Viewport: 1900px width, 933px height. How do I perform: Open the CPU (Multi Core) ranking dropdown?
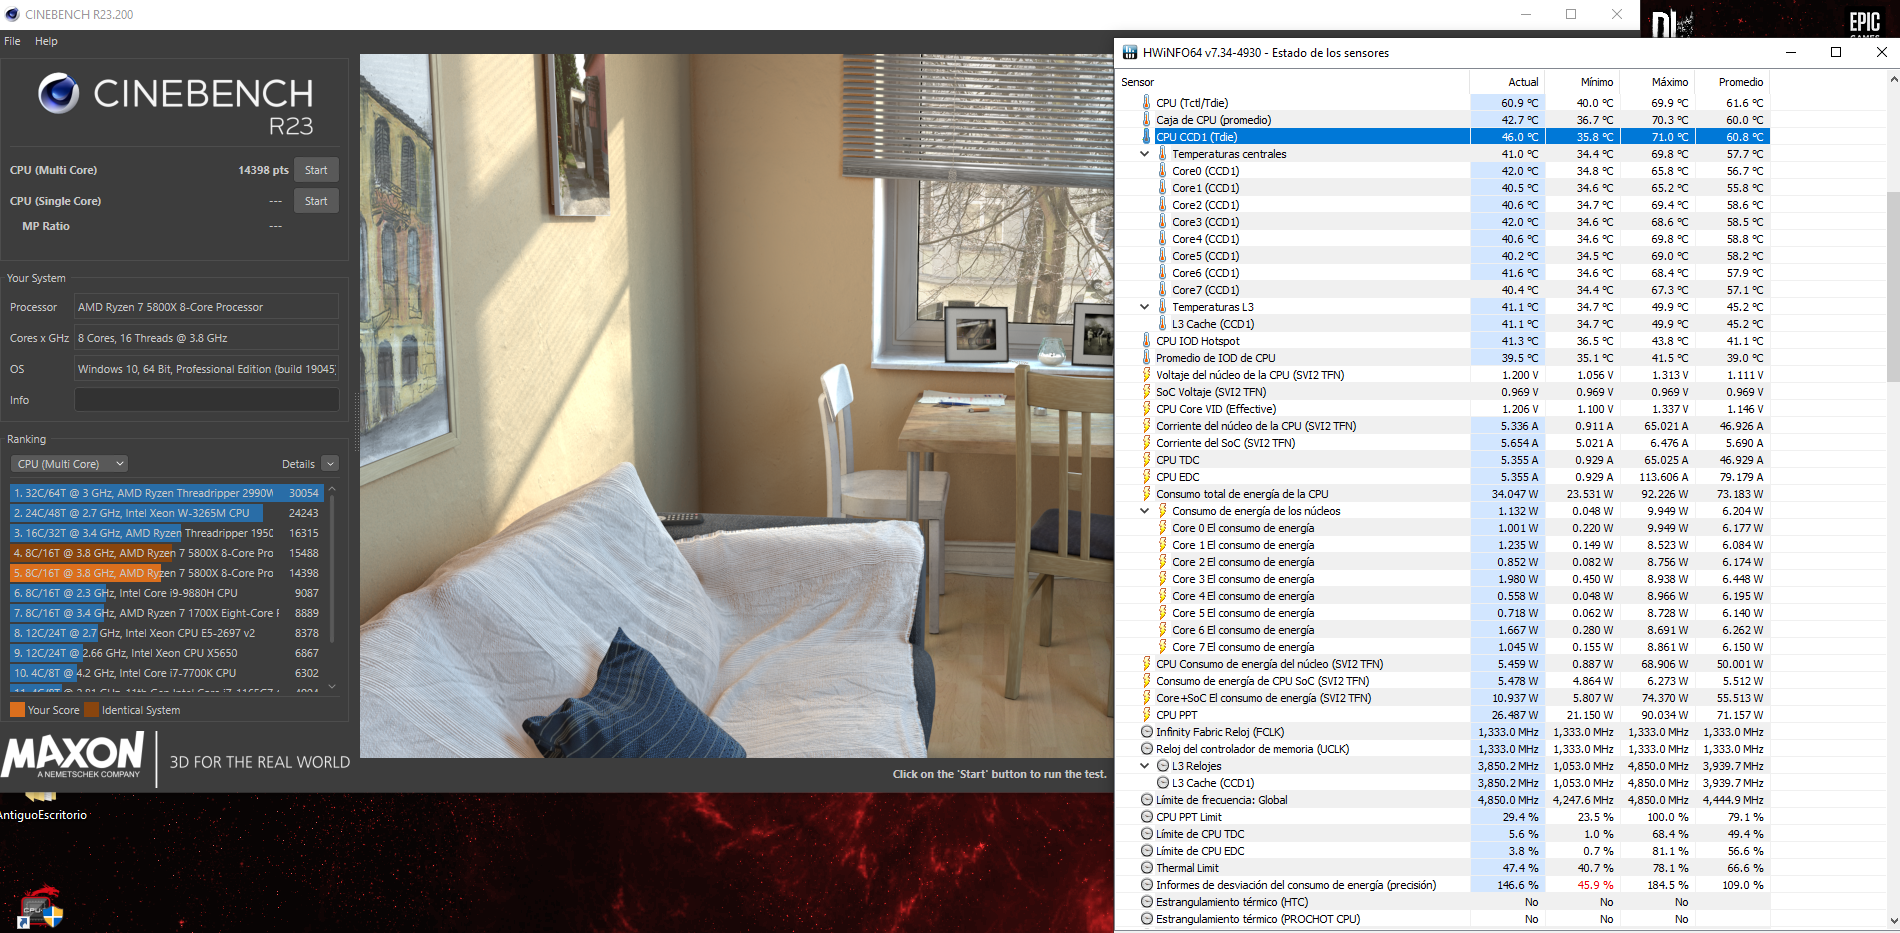coord(70,464)
